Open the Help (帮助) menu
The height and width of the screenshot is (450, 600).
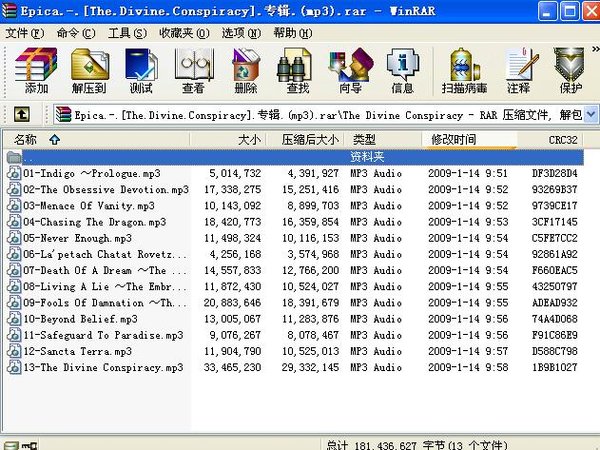pyautogui.click(x=293, y=33)
